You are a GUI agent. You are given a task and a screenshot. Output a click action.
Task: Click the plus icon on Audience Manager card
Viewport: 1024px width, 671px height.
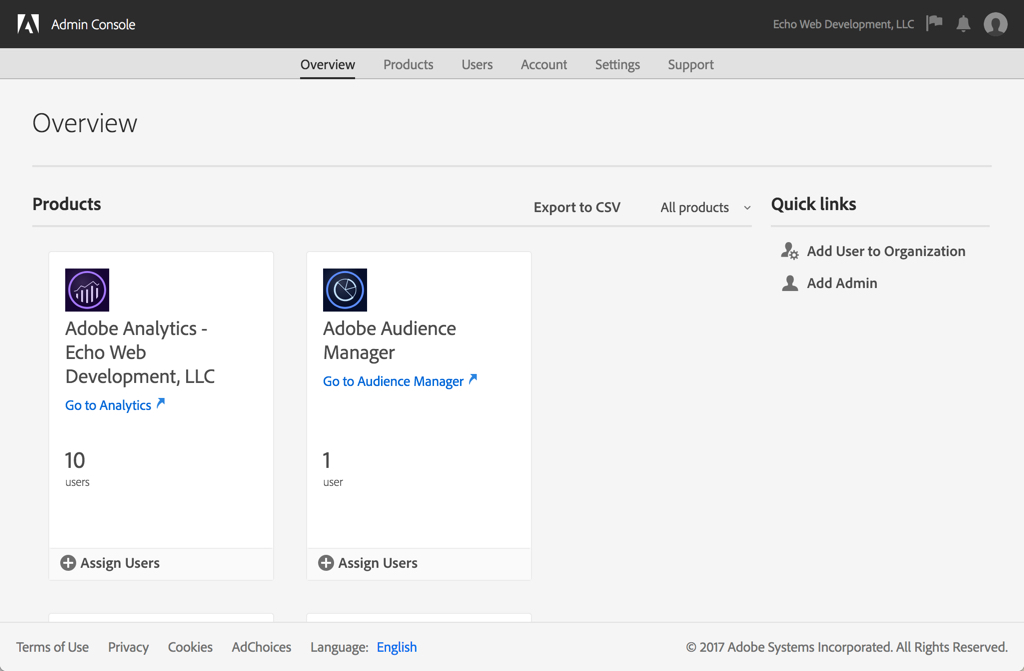[x=326, y=563]
